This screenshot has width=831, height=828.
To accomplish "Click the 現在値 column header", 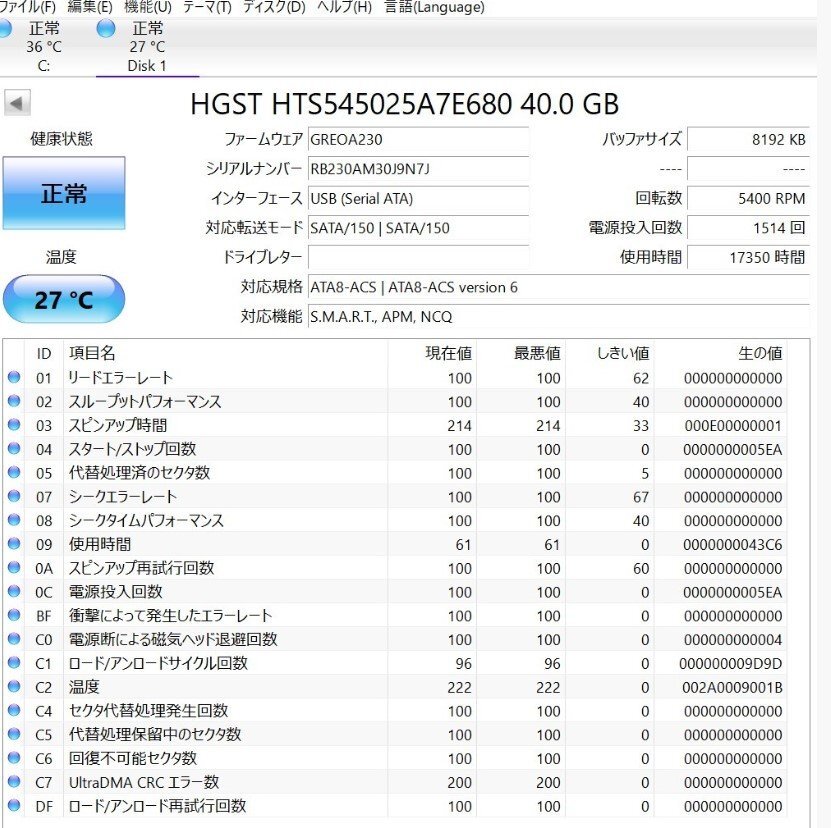I will [432, 353].
